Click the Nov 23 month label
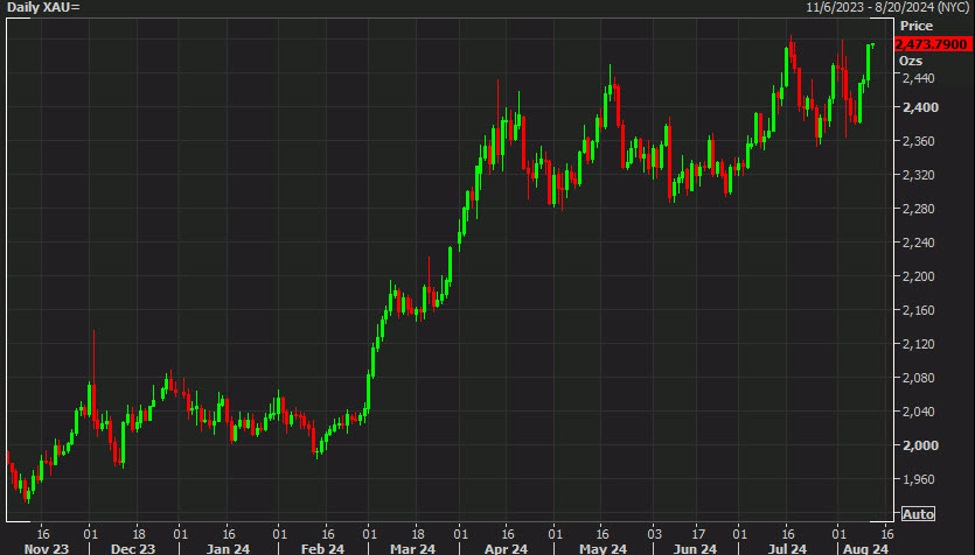 pos(47,549)
